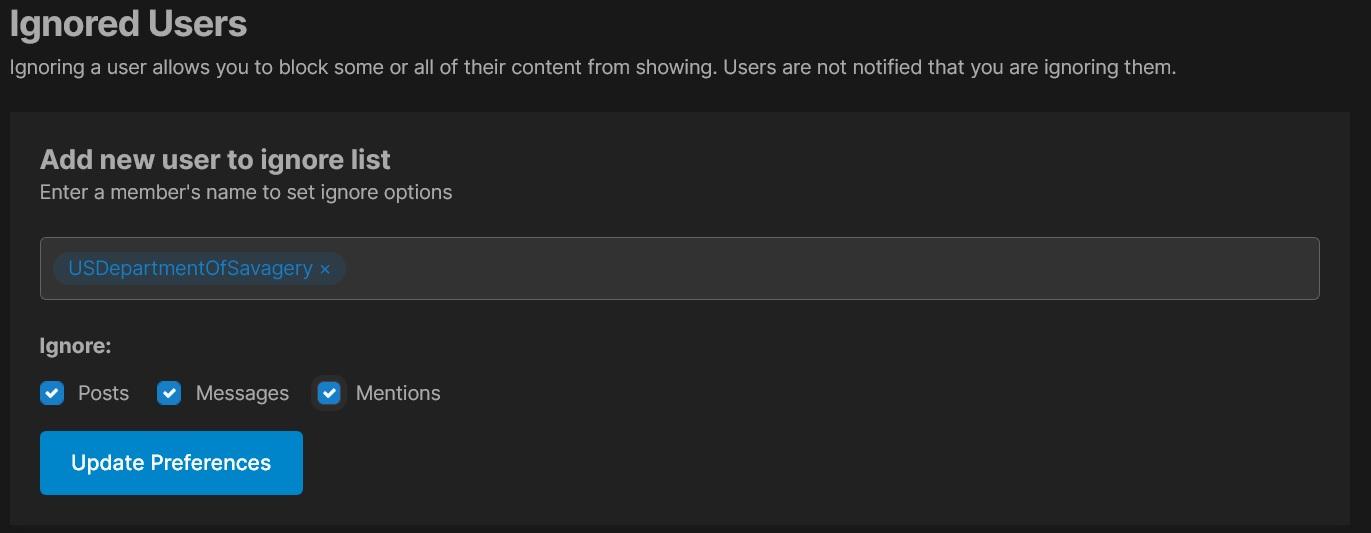Click the Ignored Users page heading
This screenshot has width=1371, height=533.
(x=129, y=23)
